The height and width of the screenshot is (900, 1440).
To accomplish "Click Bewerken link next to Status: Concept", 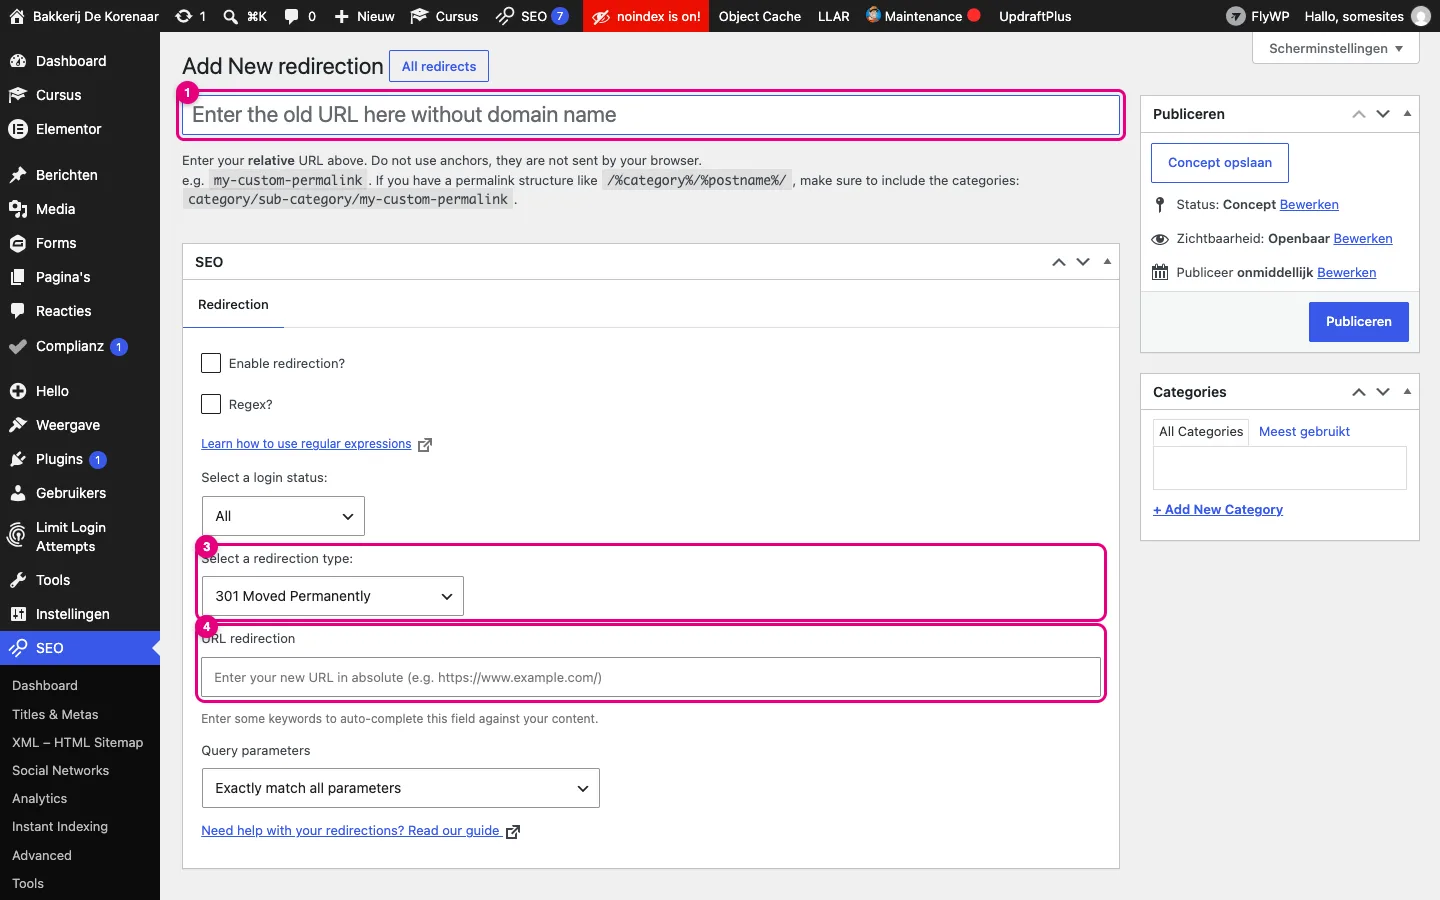I will (1309, 205).
